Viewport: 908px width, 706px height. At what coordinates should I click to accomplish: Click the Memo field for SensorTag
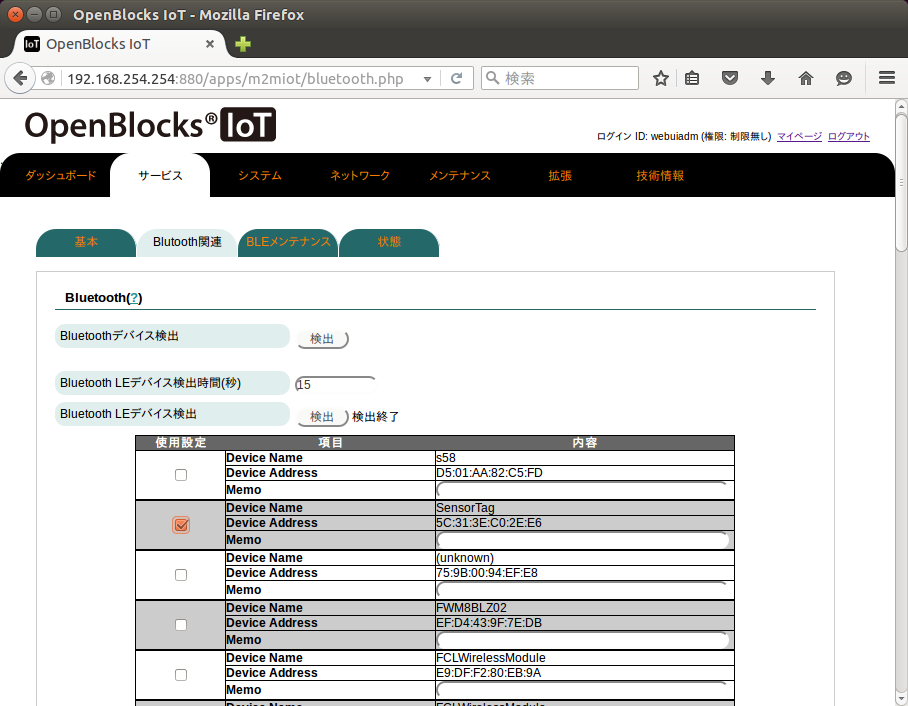coord(583,540)
